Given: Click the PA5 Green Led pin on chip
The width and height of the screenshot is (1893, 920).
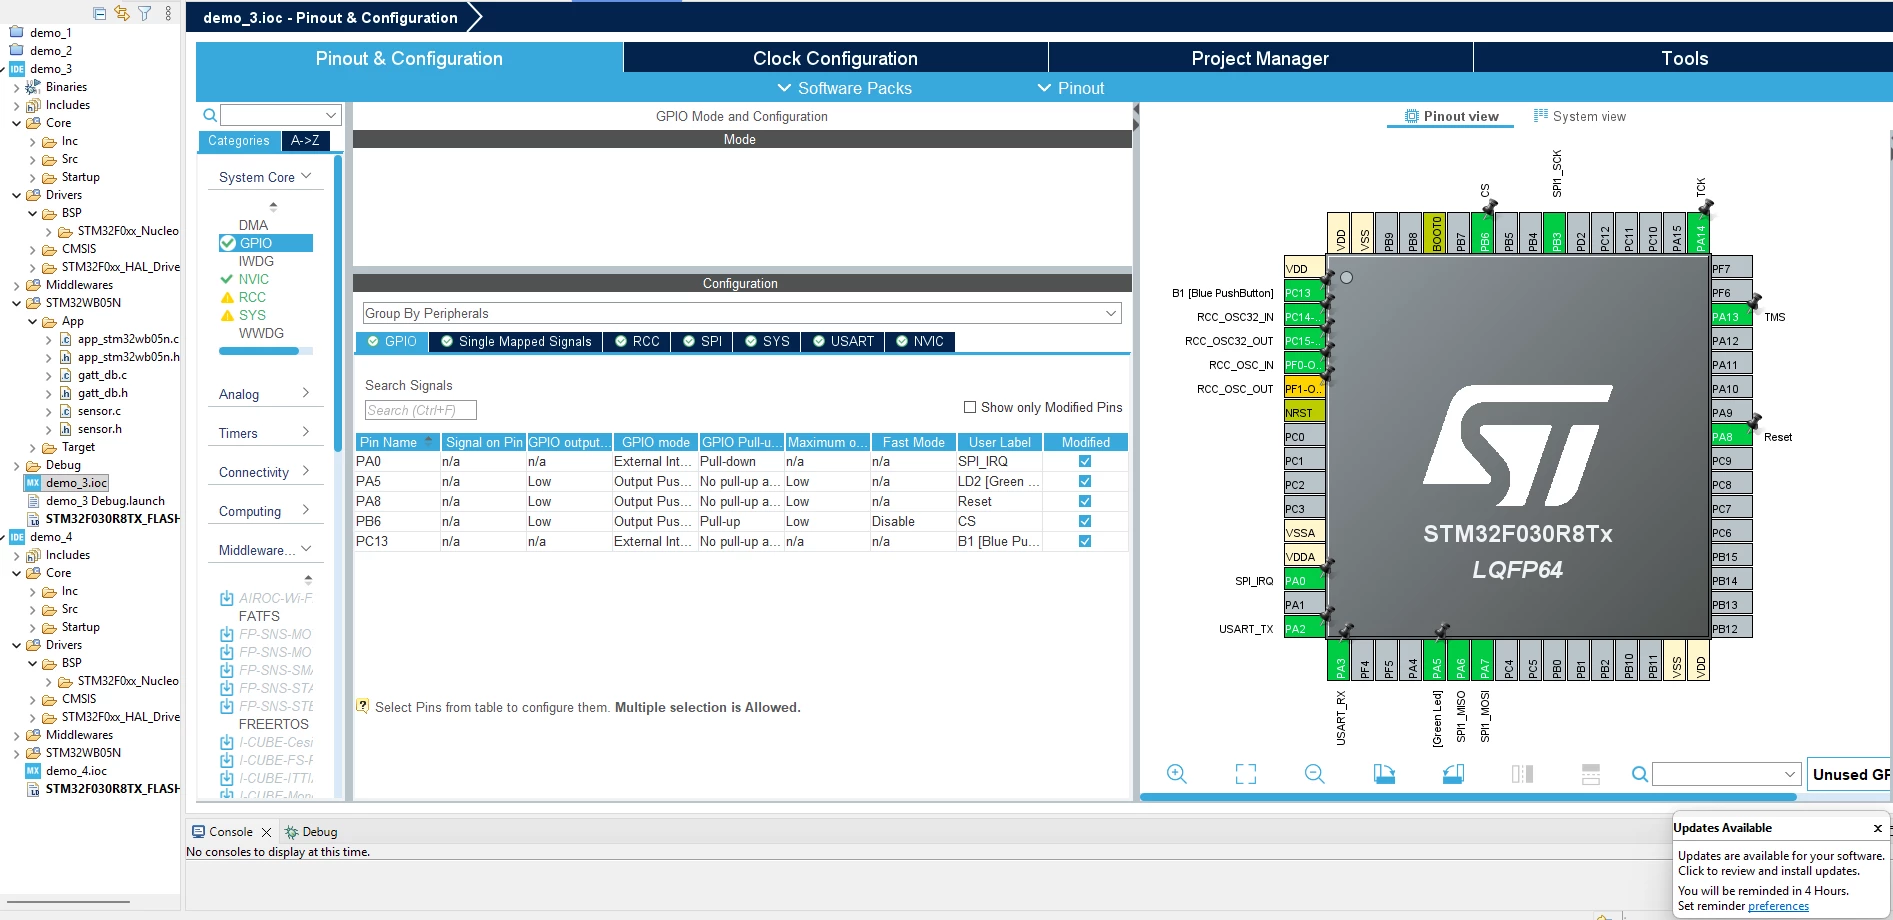Looking at the screenshot, I should pyautogui.click(x=1437, y=660).
